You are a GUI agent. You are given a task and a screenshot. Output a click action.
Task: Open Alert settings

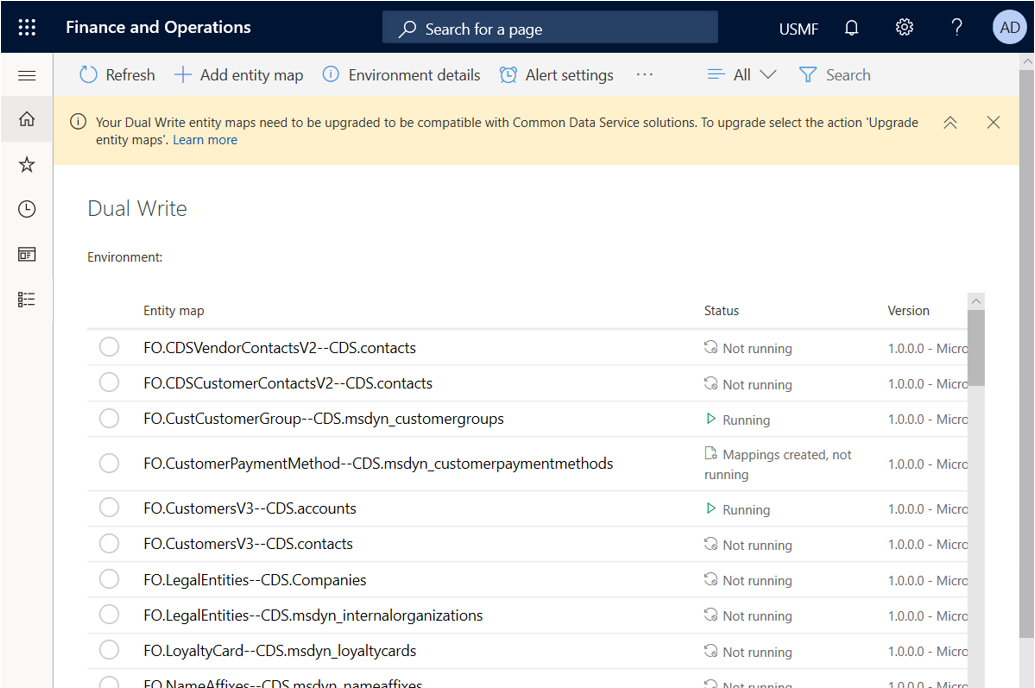556,75
